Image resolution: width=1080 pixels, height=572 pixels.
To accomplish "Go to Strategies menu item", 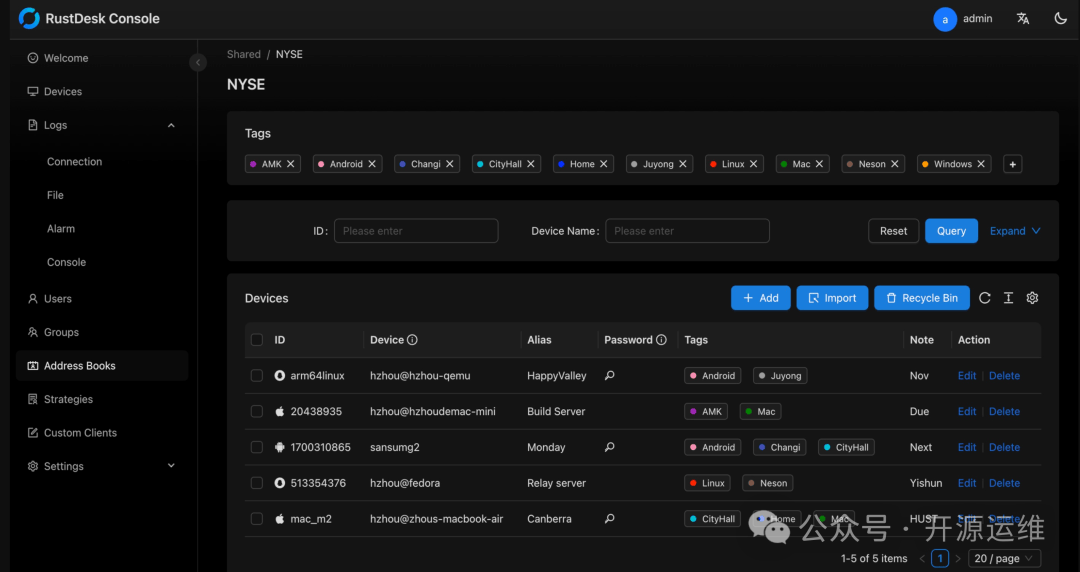I will [68, 399].
